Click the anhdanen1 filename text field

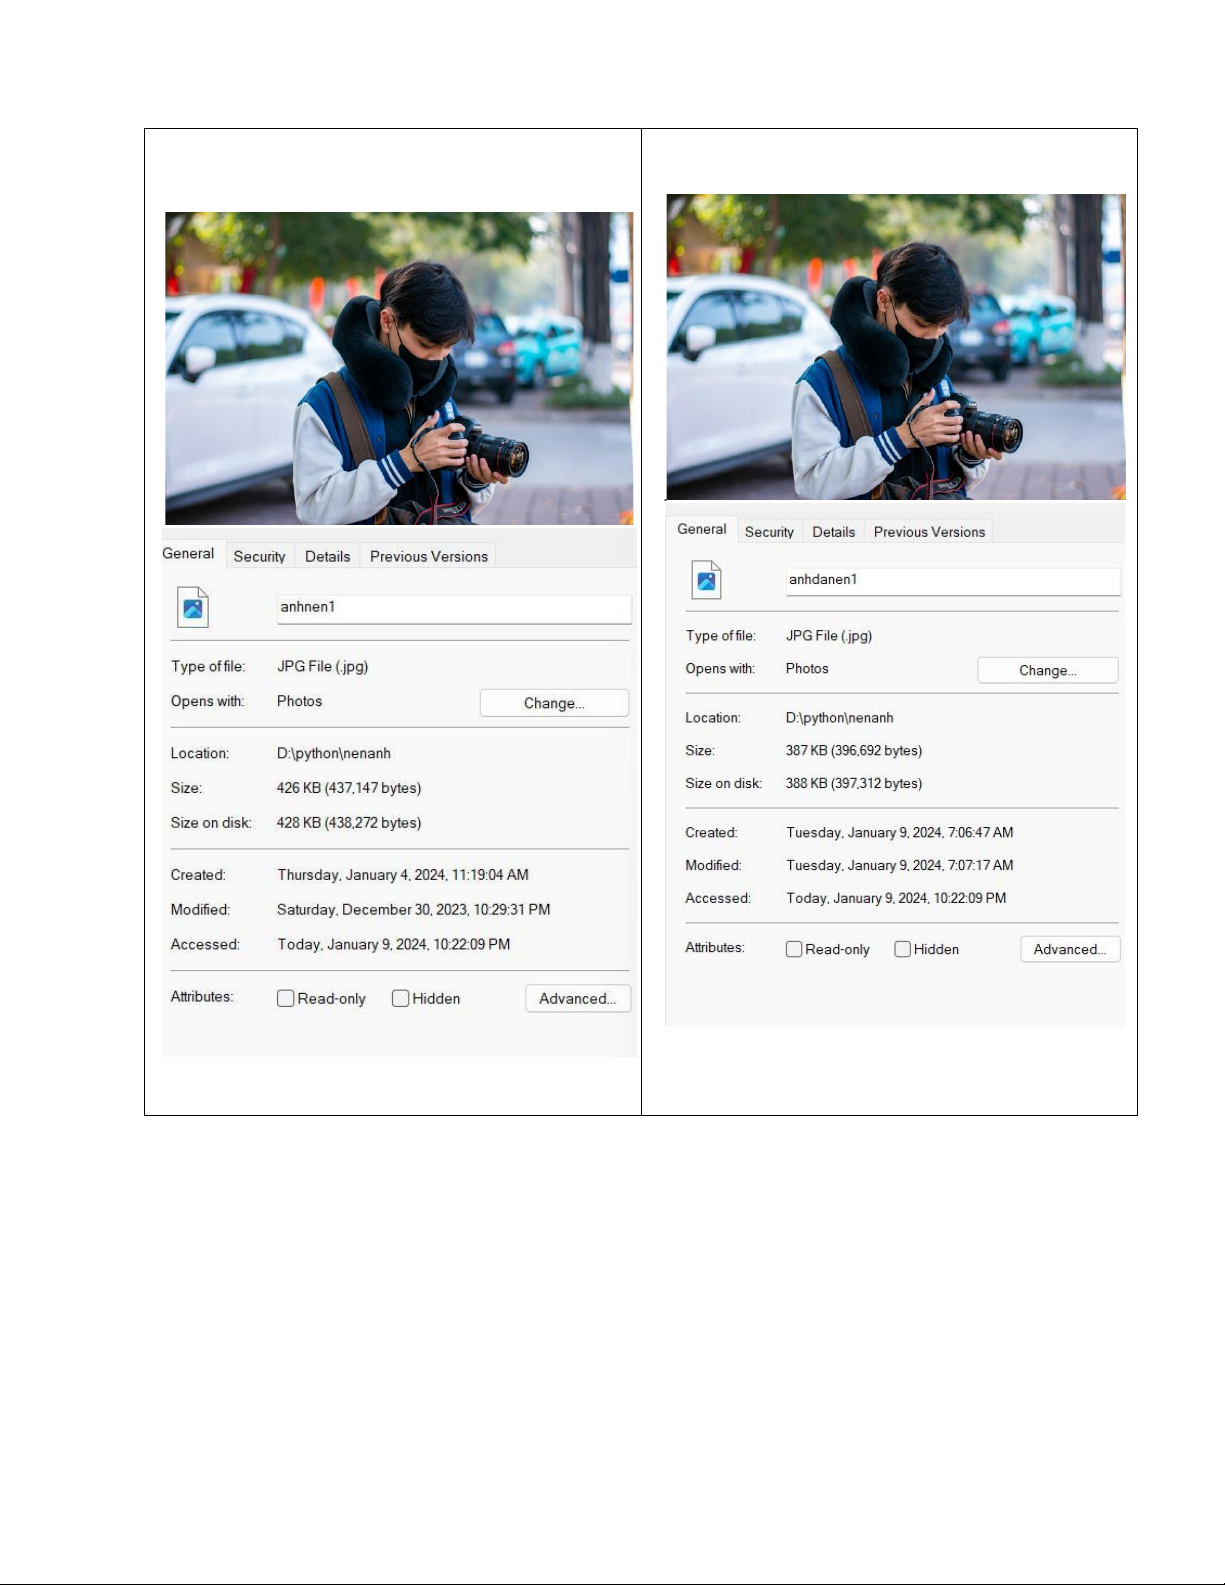point(952,581)
